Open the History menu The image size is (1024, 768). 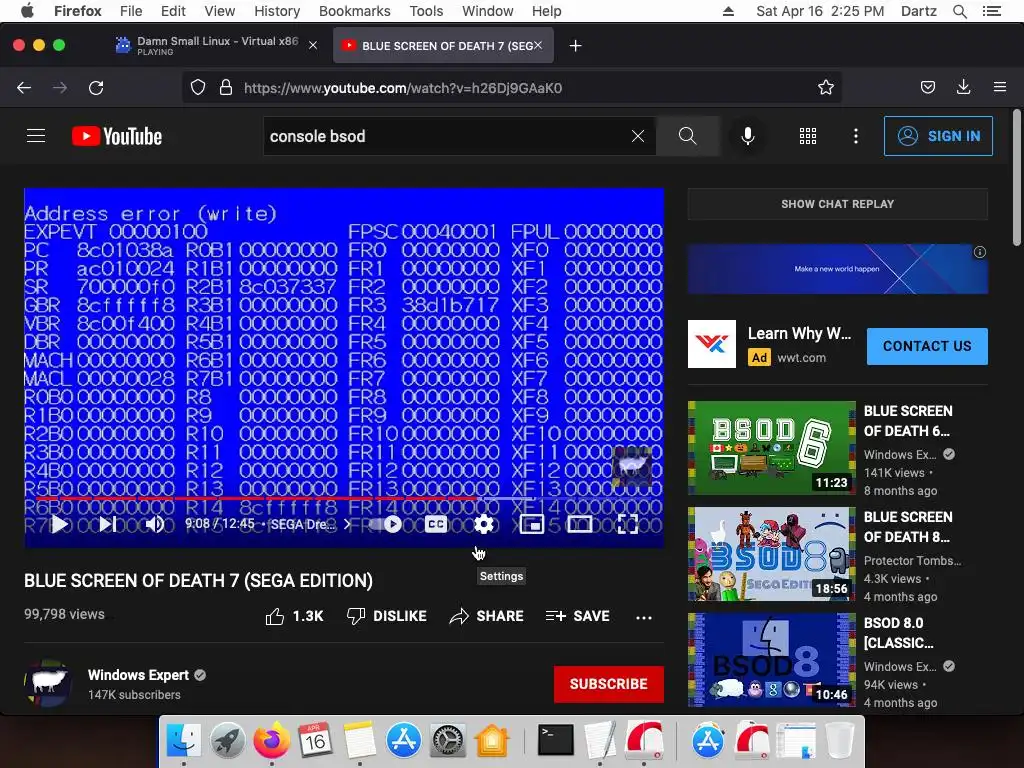point(277,11)
